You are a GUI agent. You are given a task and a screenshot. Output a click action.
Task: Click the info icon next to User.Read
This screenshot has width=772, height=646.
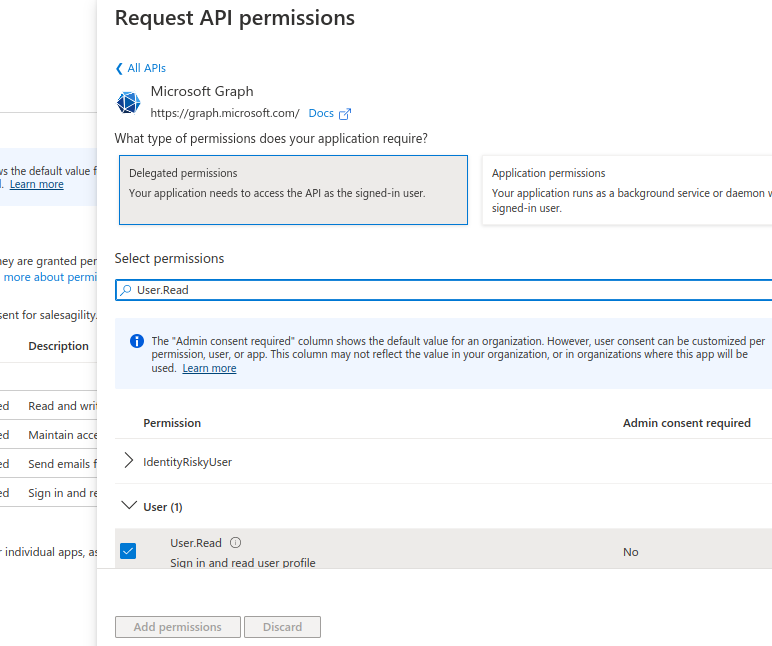pyautogui.click(x=236, y=543)
